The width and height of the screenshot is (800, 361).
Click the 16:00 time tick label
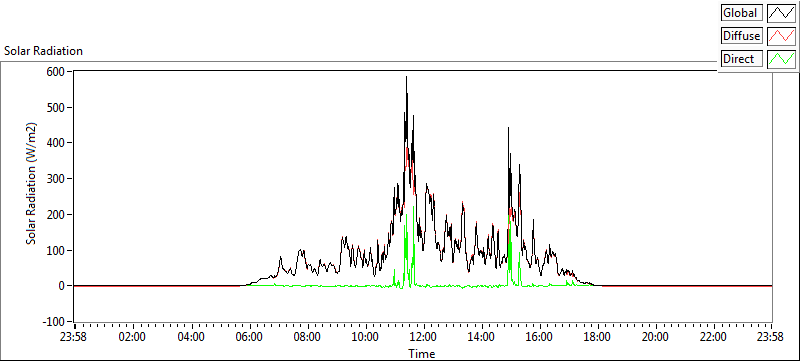539,337
